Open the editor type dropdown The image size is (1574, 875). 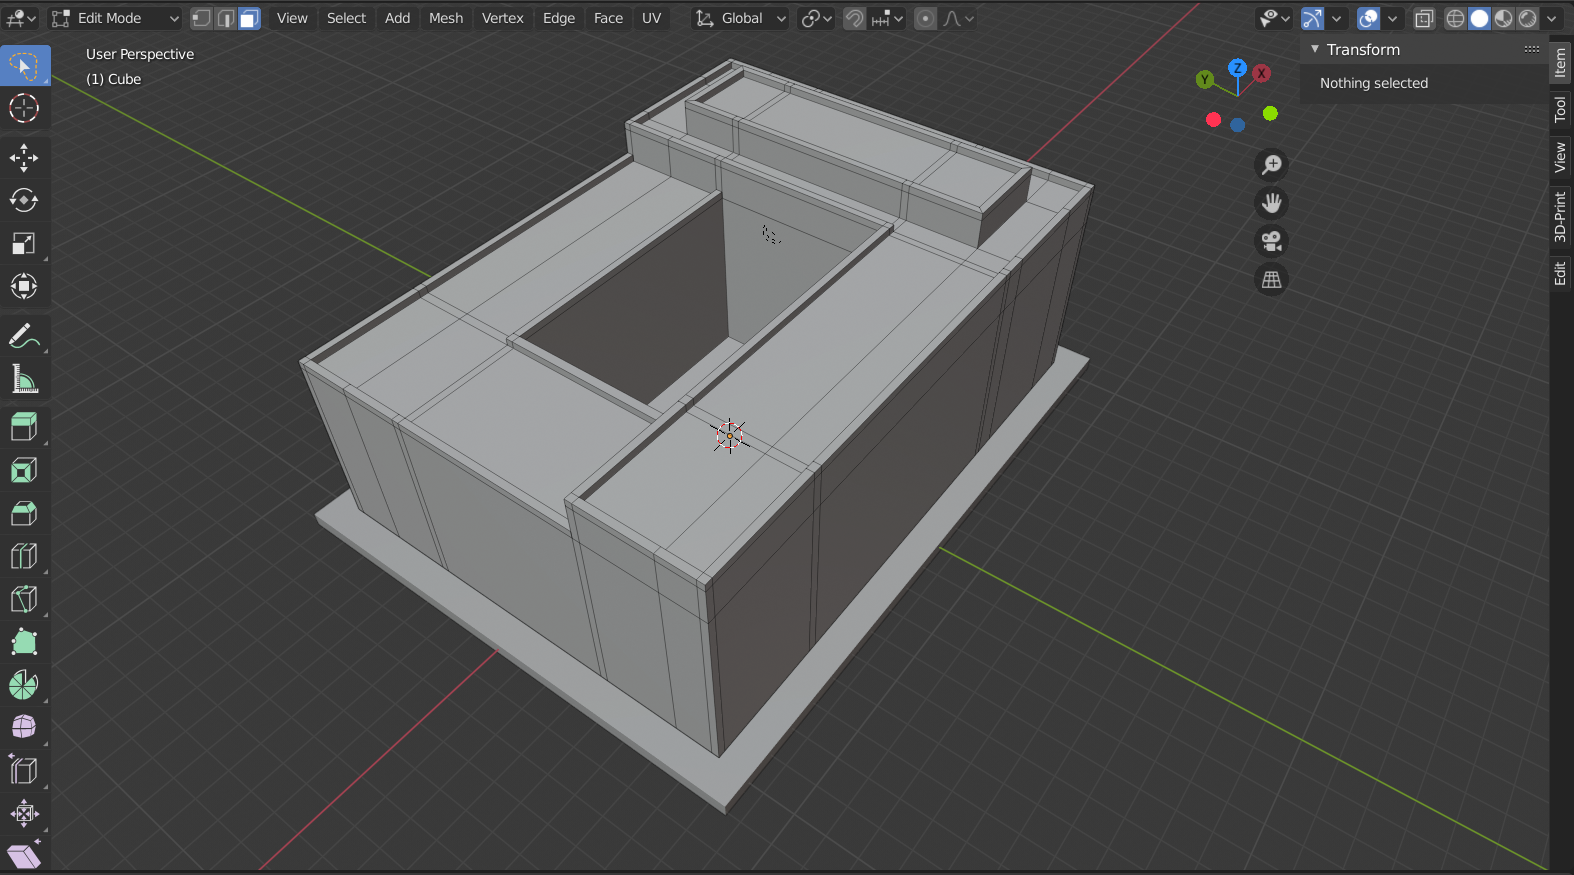click(21, 18)
